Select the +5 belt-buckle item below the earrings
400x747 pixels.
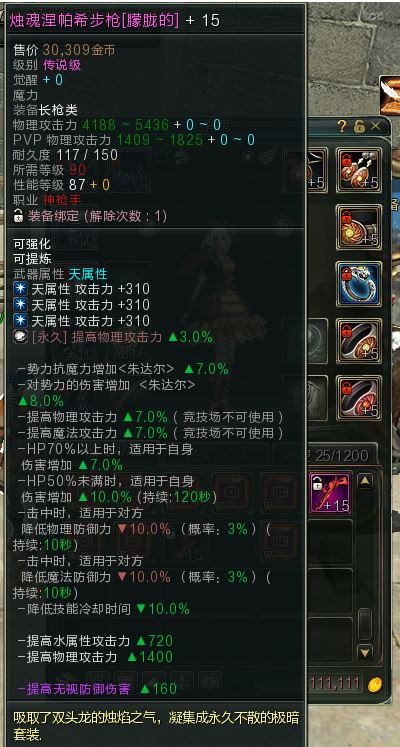[x=359, y=227]
